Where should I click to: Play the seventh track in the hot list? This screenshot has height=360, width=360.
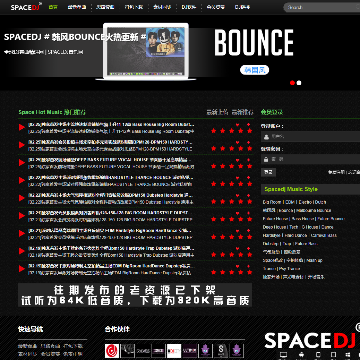pyautogui.click(x=22, y=233)
